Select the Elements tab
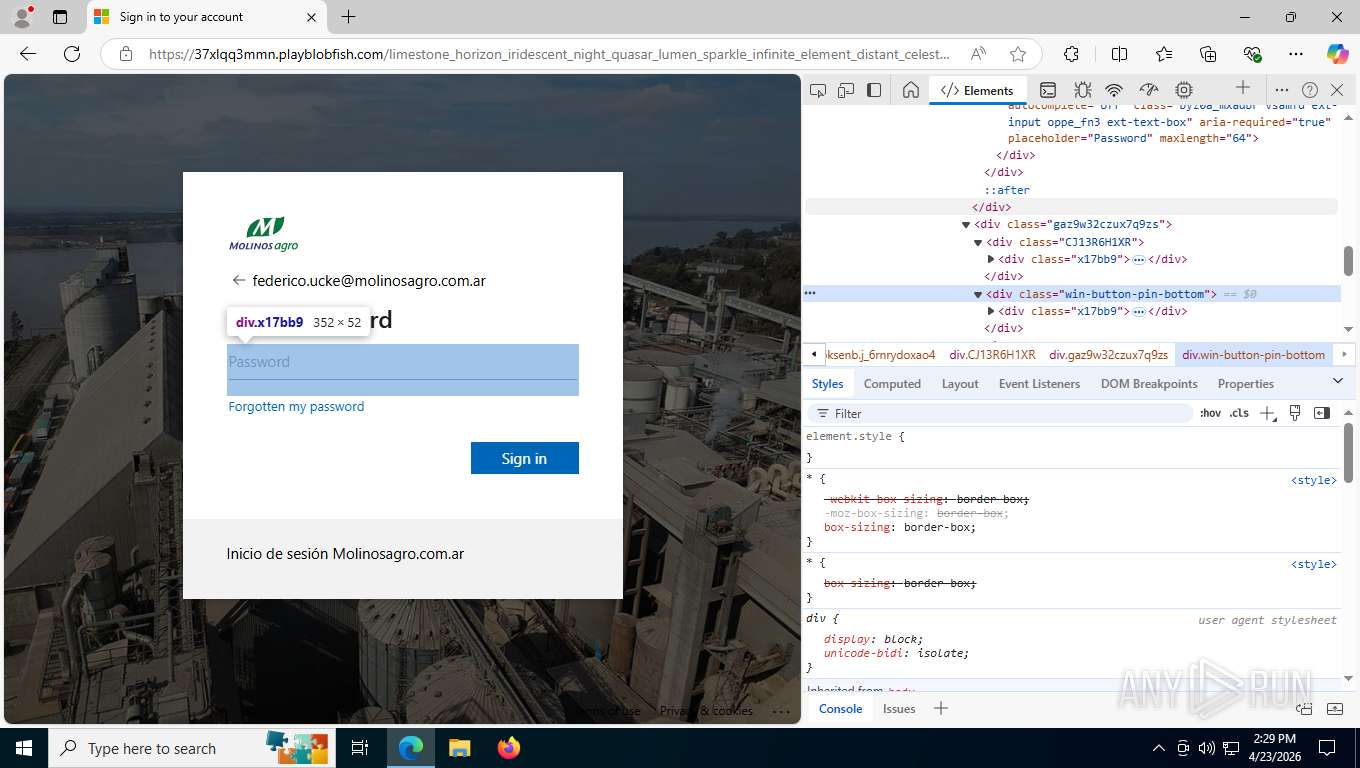Image resolution: width=1360 pixels, height=768 pixels. 977,90
